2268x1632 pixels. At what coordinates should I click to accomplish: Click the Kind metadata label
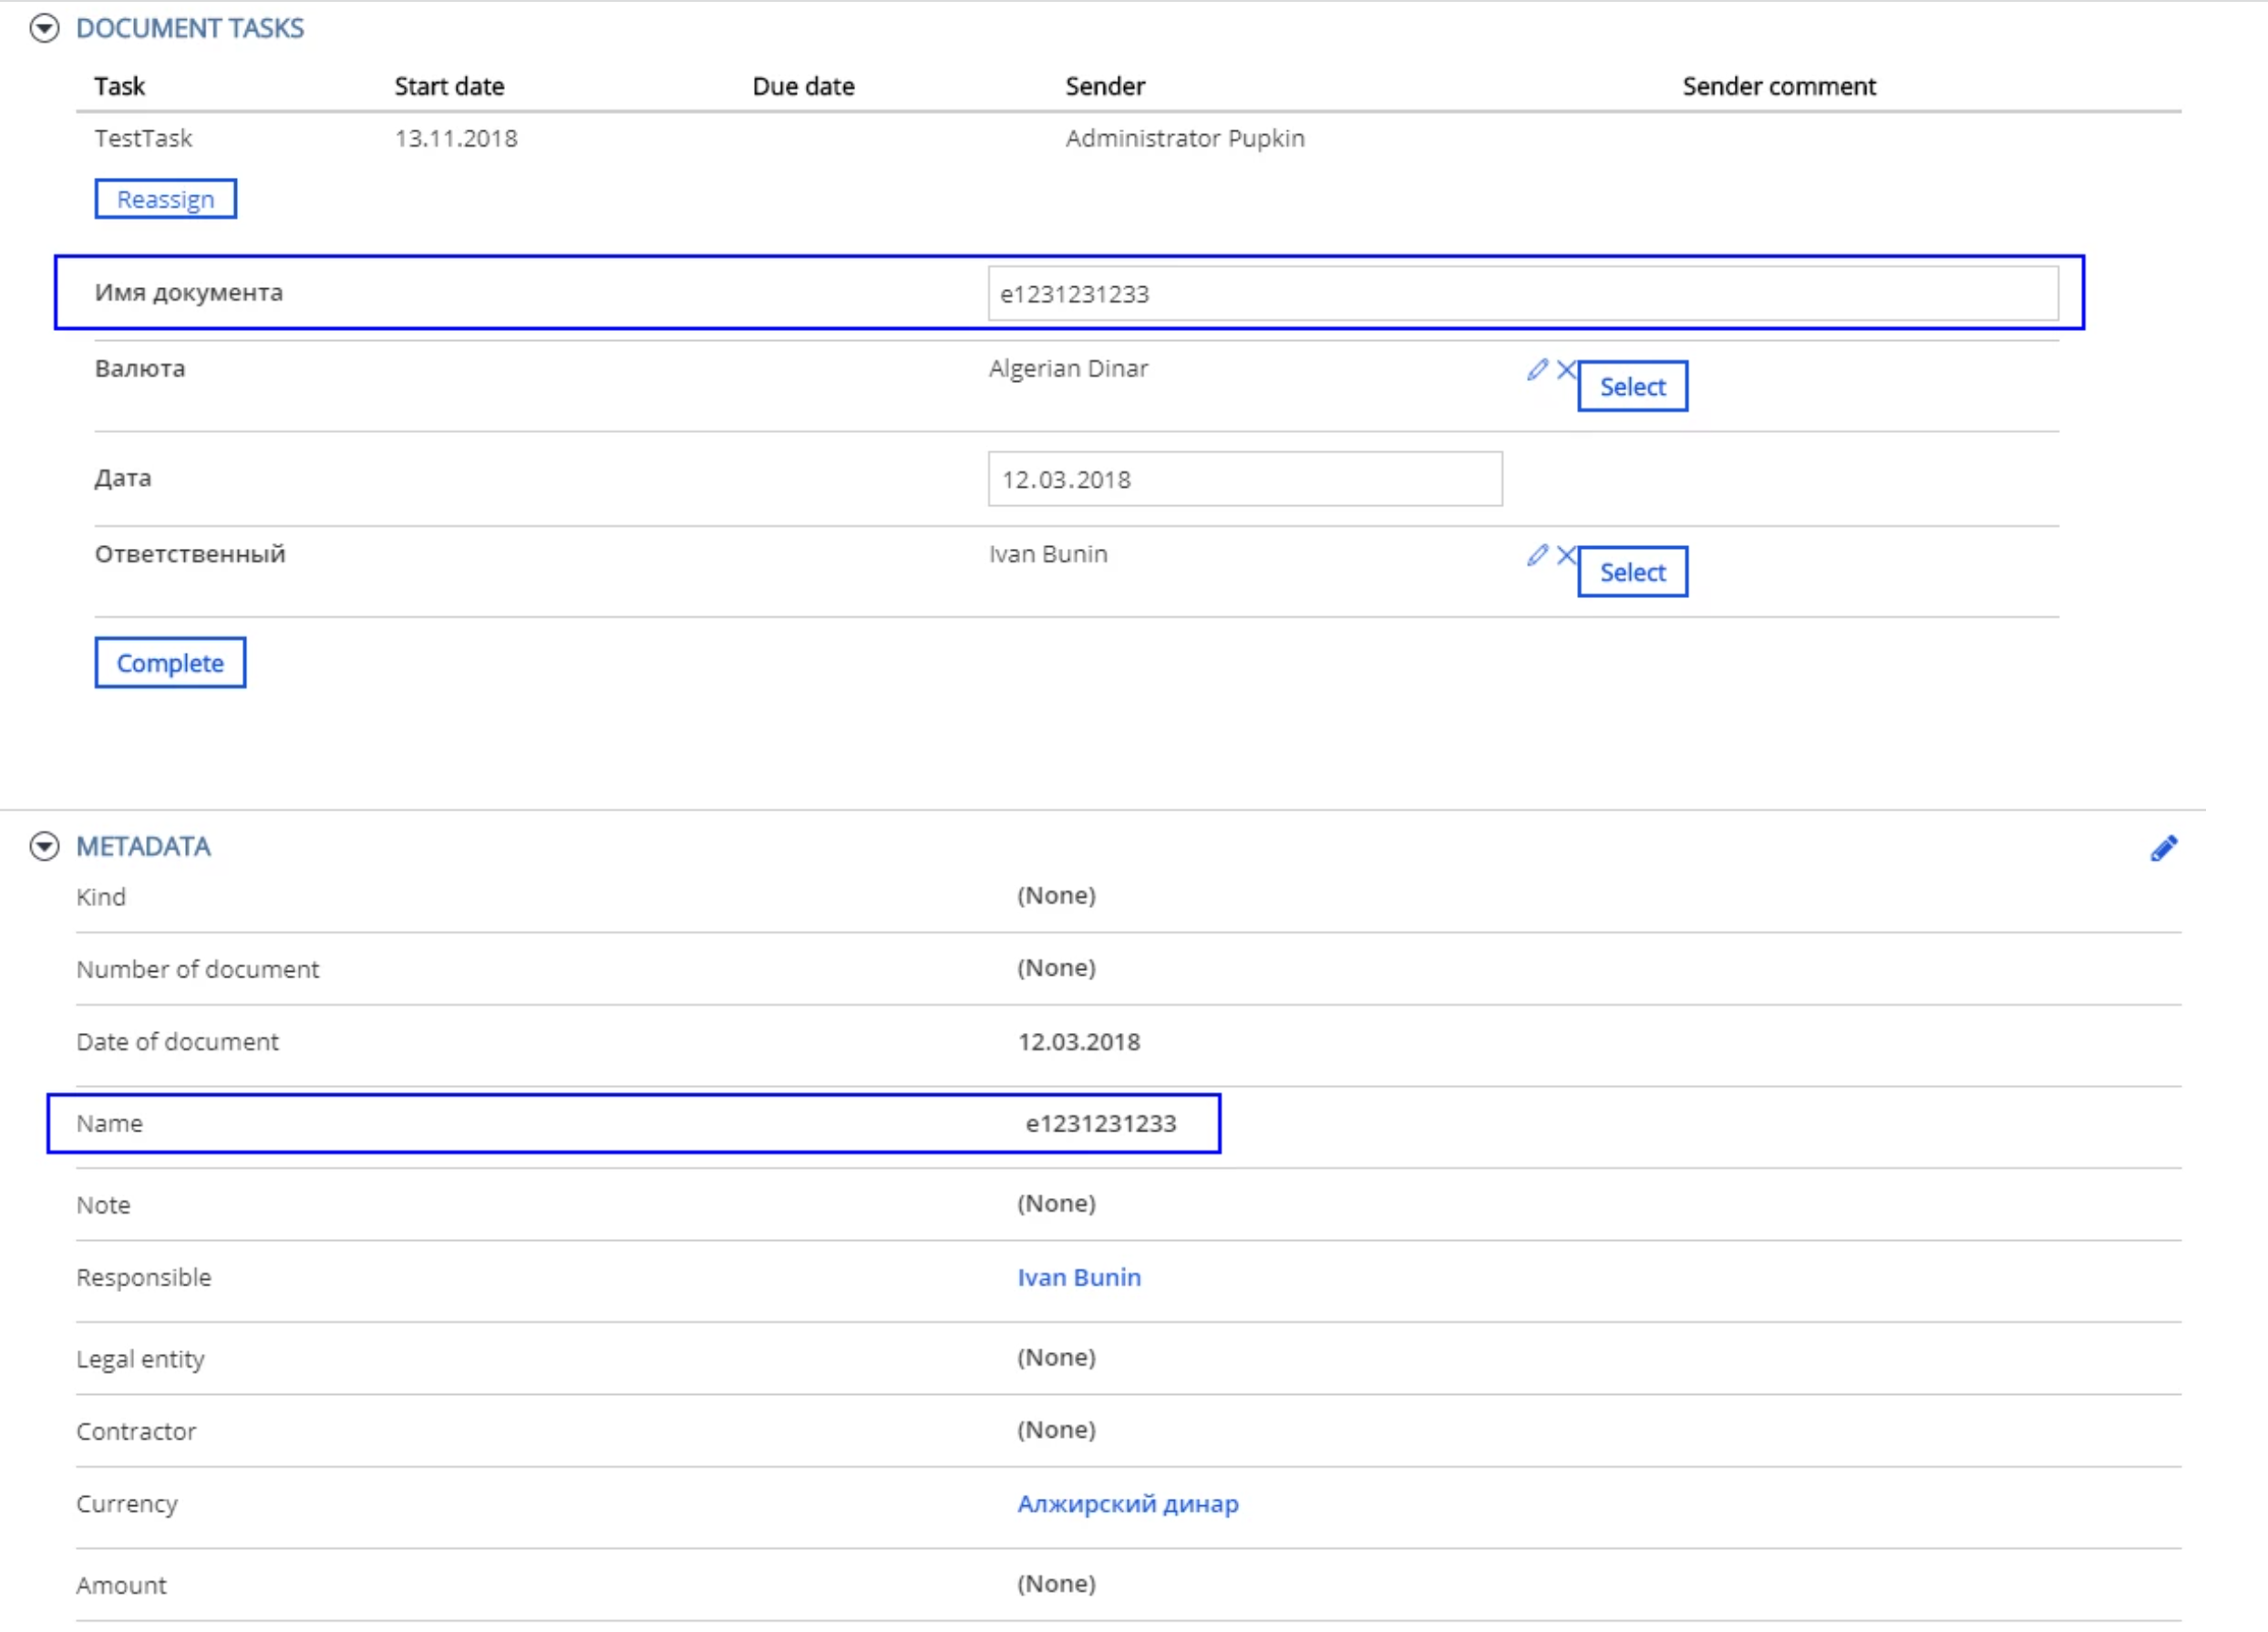(x=101, y=897)
